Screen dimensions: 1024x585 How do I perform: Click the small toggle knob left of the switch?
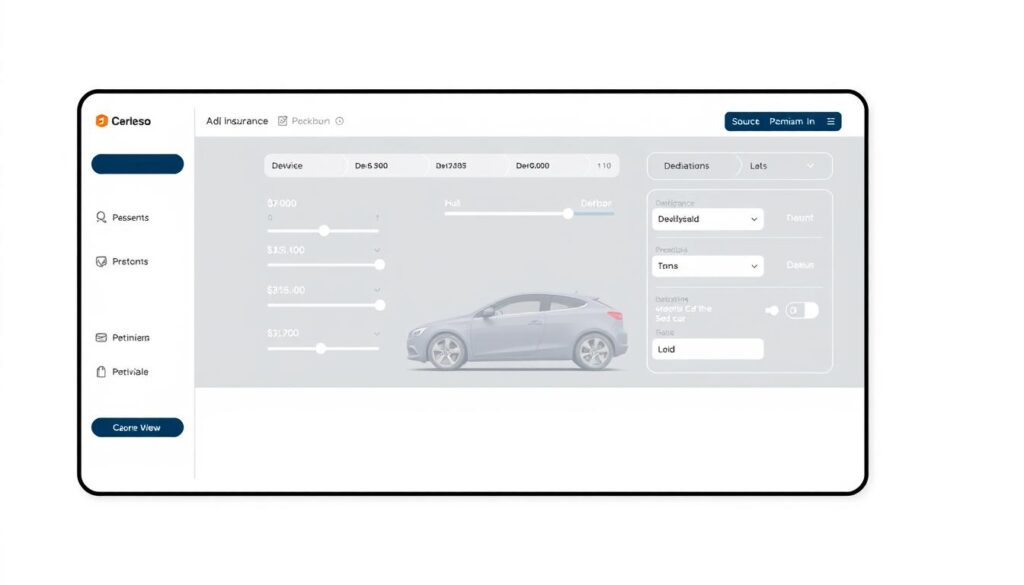[x=771, y=310]
